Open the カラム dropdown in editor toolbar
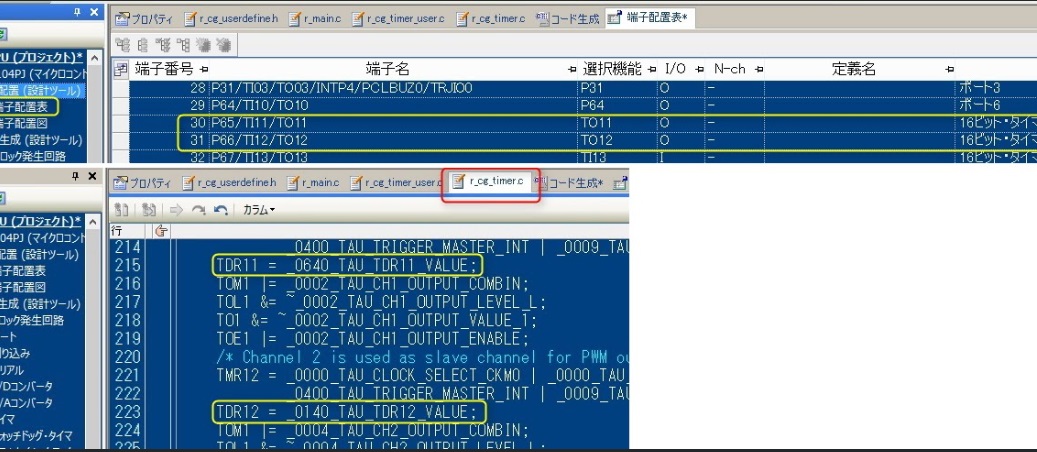Viewport: 1037px width, 452px height. coord(258,210)
